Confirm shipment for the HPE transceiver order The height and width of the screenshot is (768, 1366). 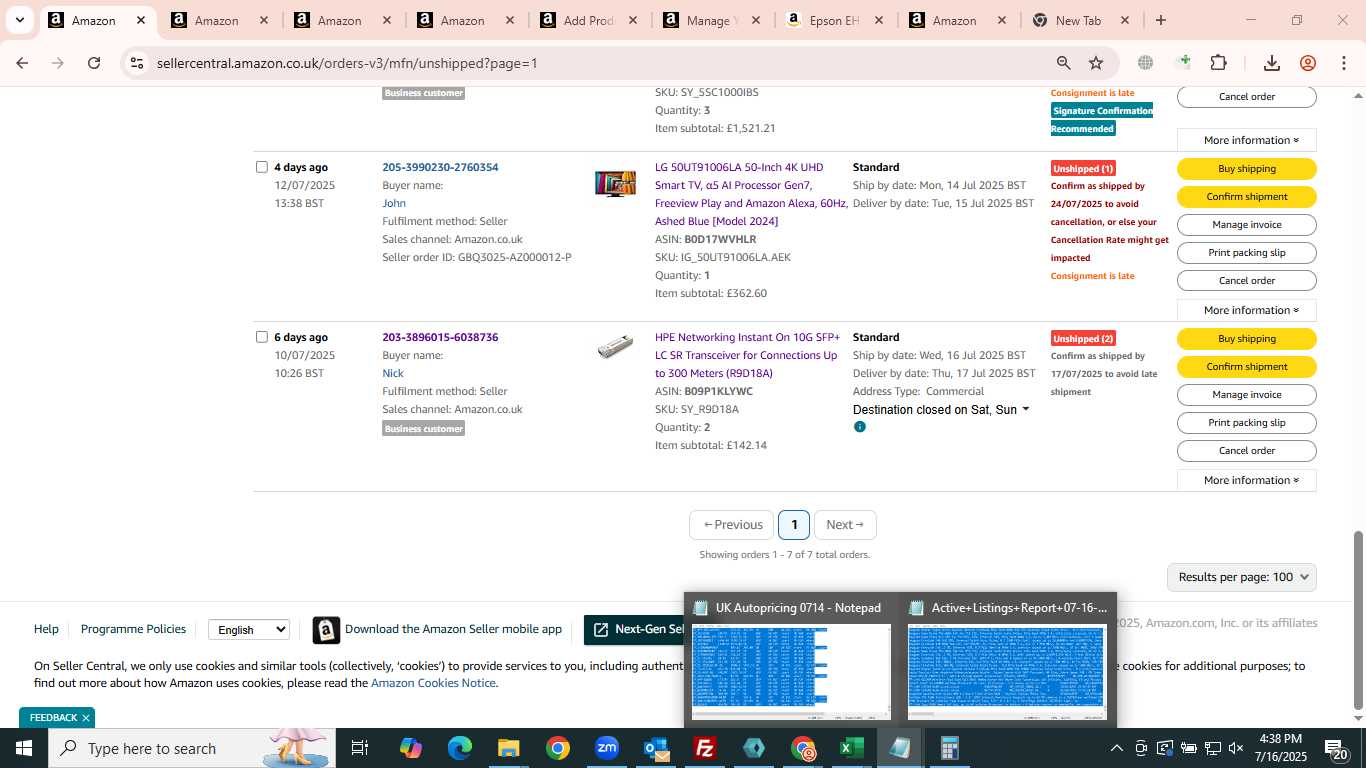point(1246,366)
